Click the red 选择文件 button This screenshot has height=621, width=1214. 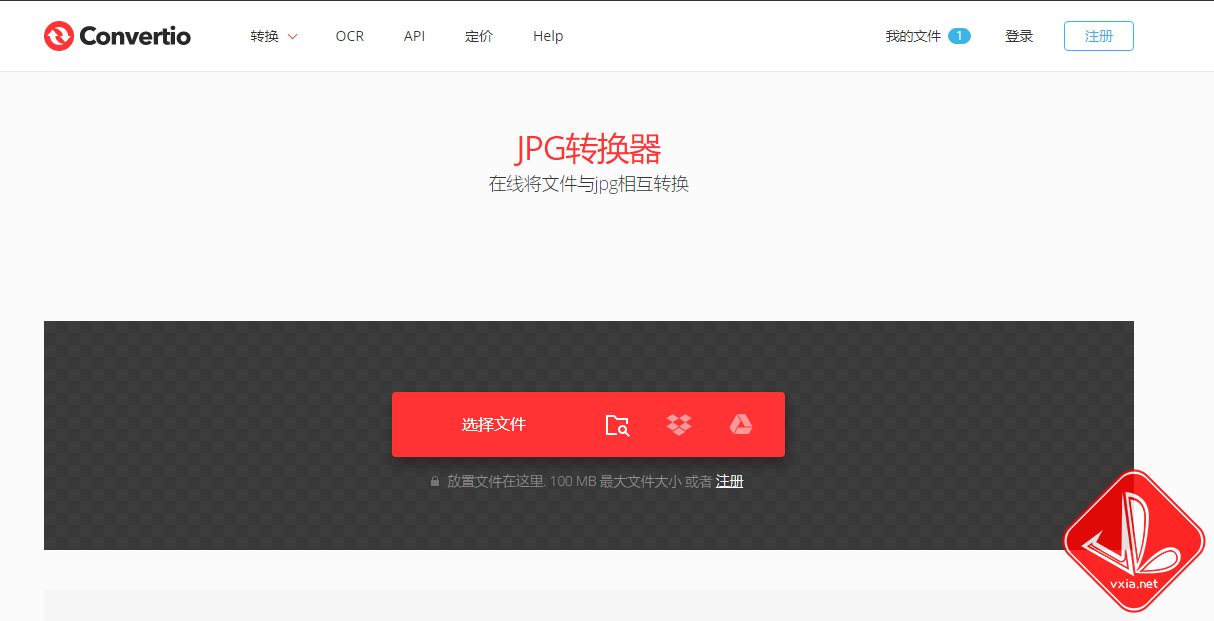tap(493, 425)
